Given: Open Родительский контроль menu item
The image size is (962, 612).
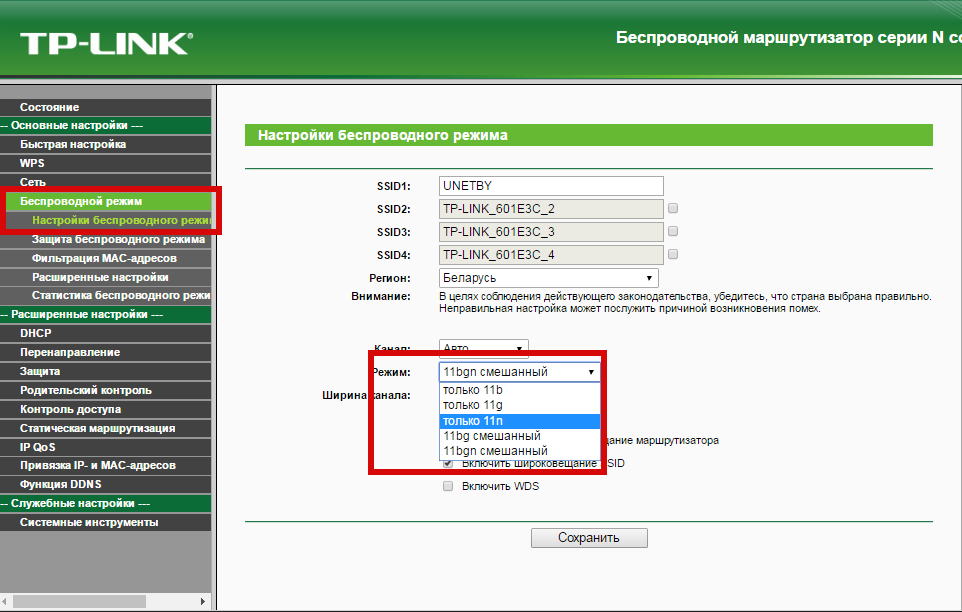Looking at the screenshot, I should click(106, 391).
